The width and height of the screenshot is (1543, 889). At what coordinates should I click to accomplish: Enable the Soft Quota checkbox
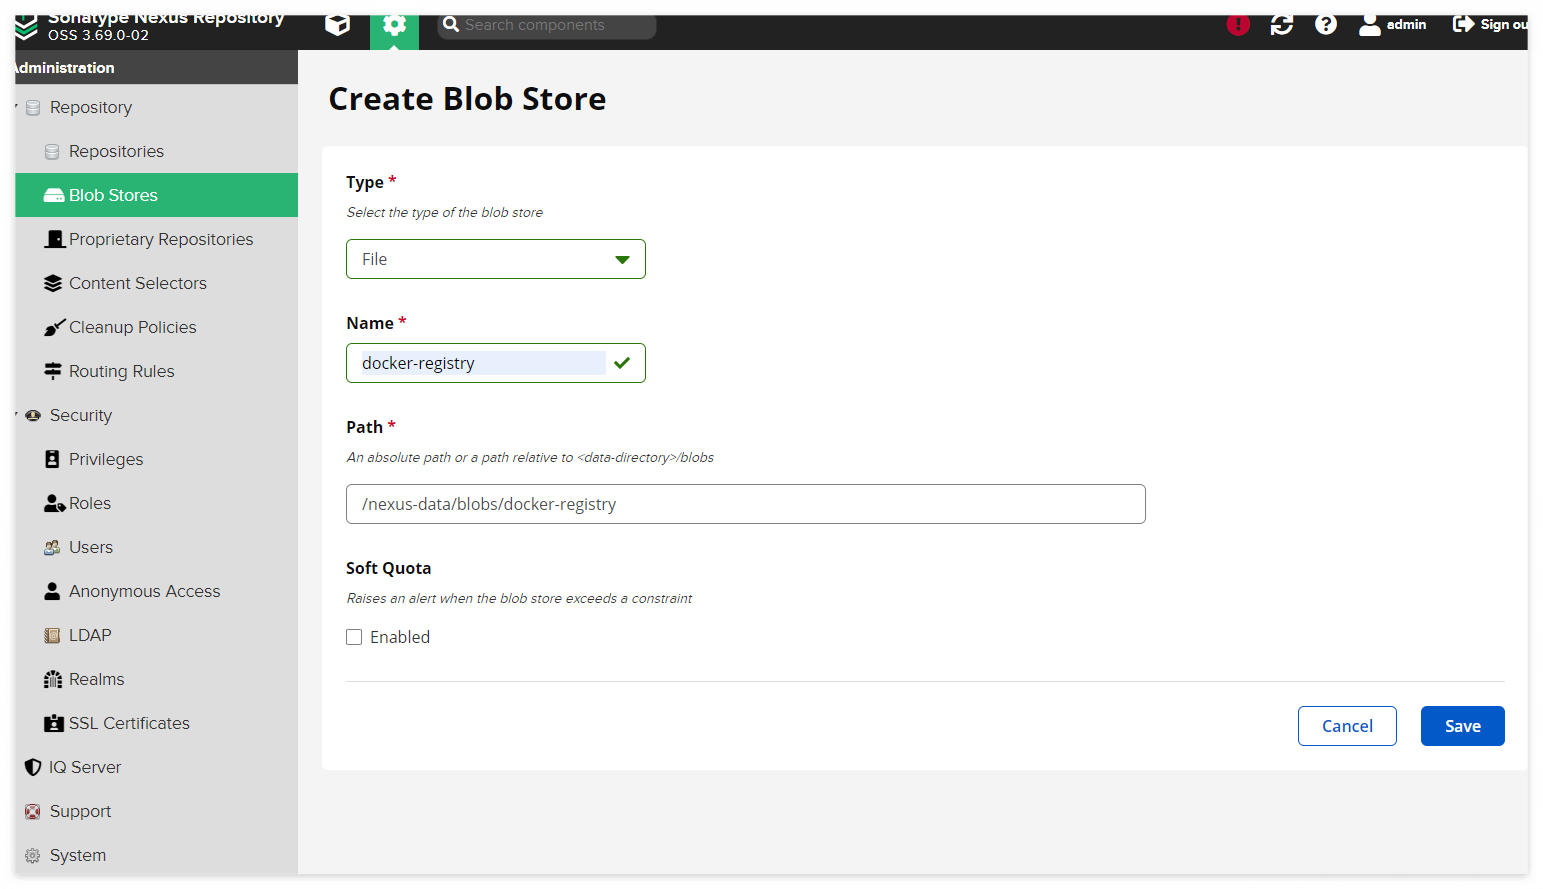click(354, 637)
